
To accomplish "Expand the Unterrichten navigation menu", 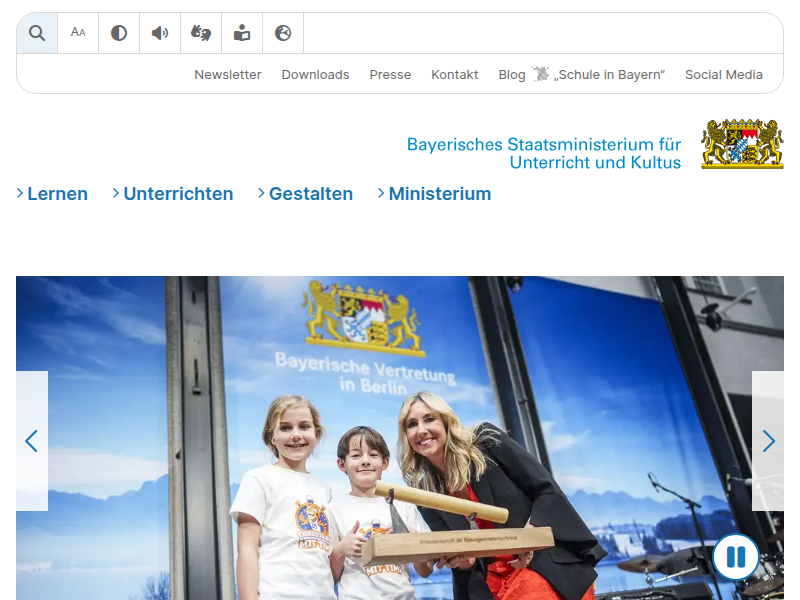I will pyautogui.click(x=173, y=194).
